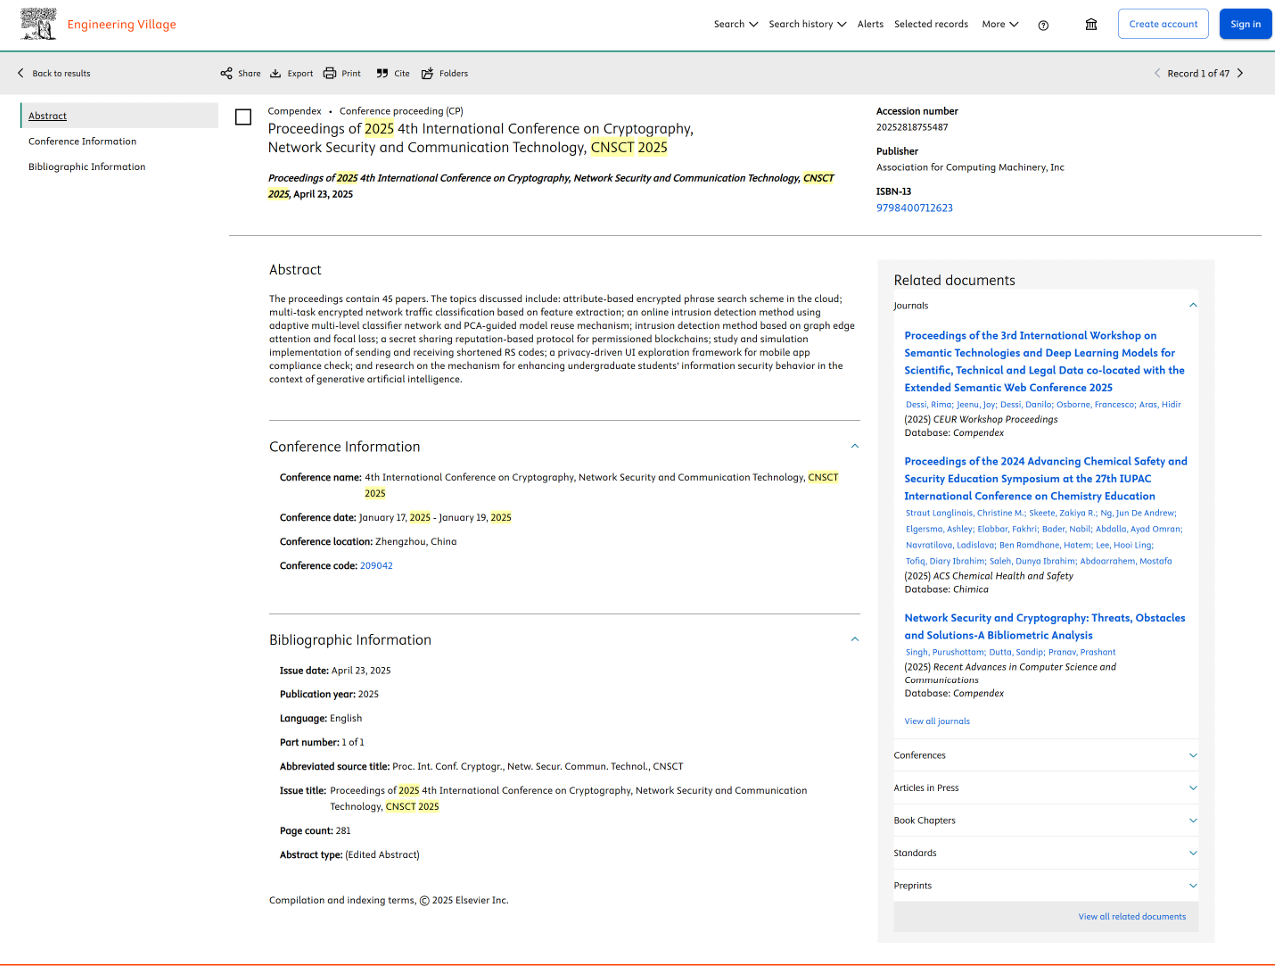Open 2024 Advancing Chemical Safety proceedings link
This screenshot has width=1275, height=969.
(1046, 478)
